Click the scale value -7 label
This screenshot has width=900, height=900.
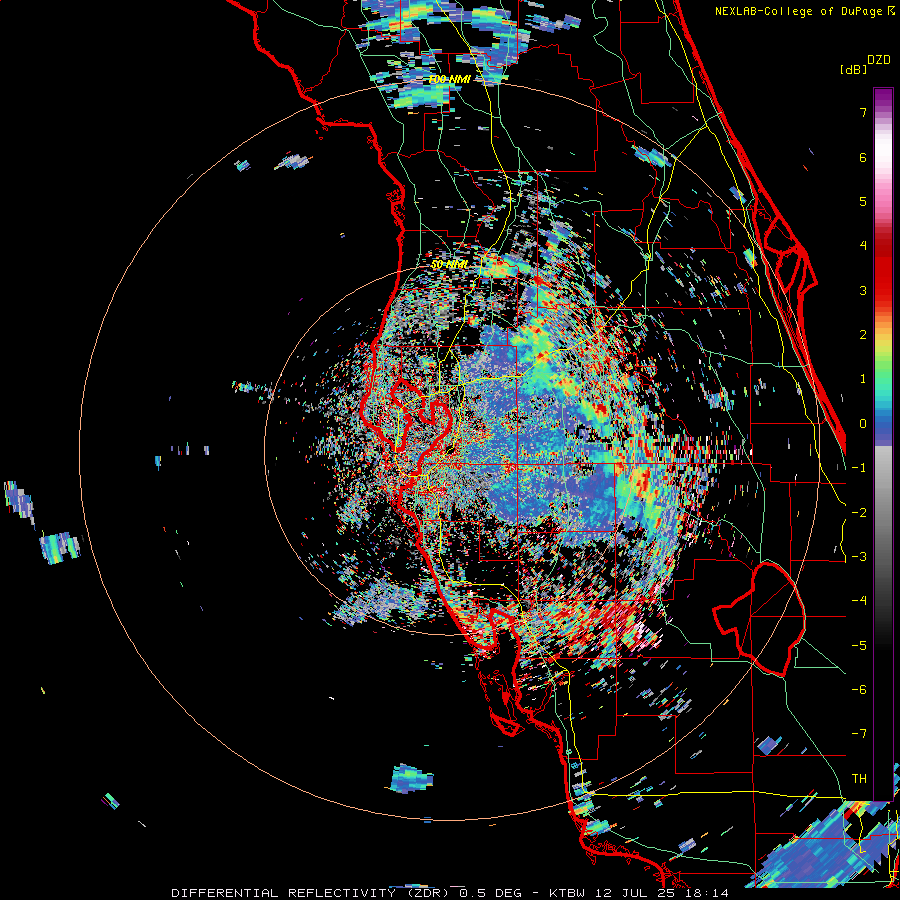click(x=859, y=734)
